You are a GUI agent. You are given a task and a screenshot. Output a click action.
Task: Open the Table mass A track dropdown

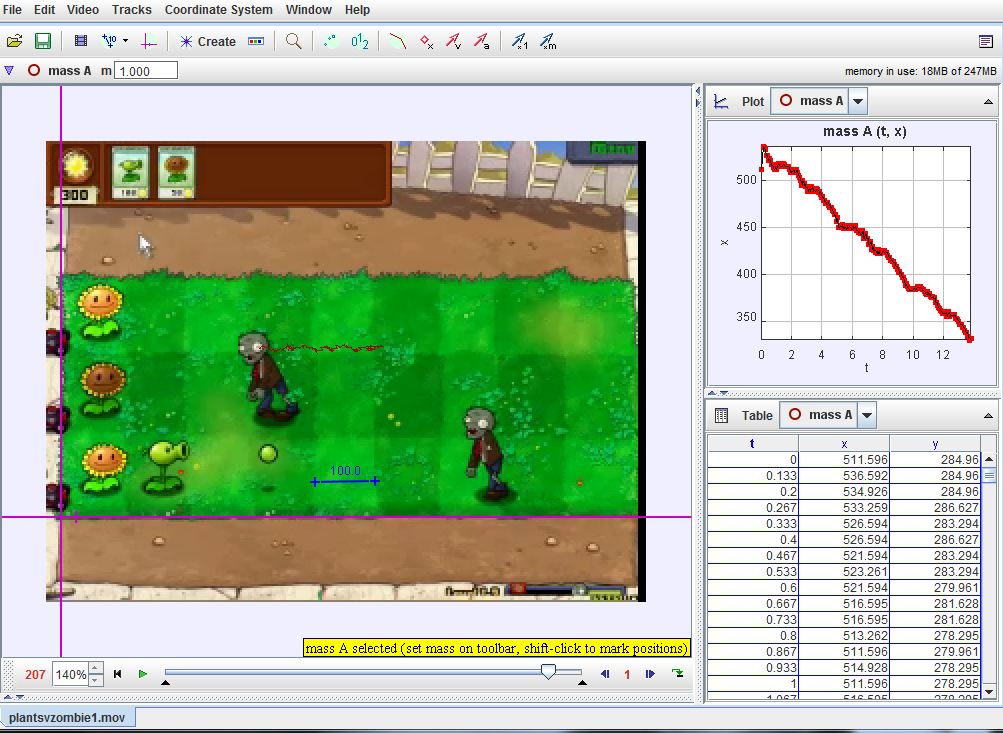[867, 415]
